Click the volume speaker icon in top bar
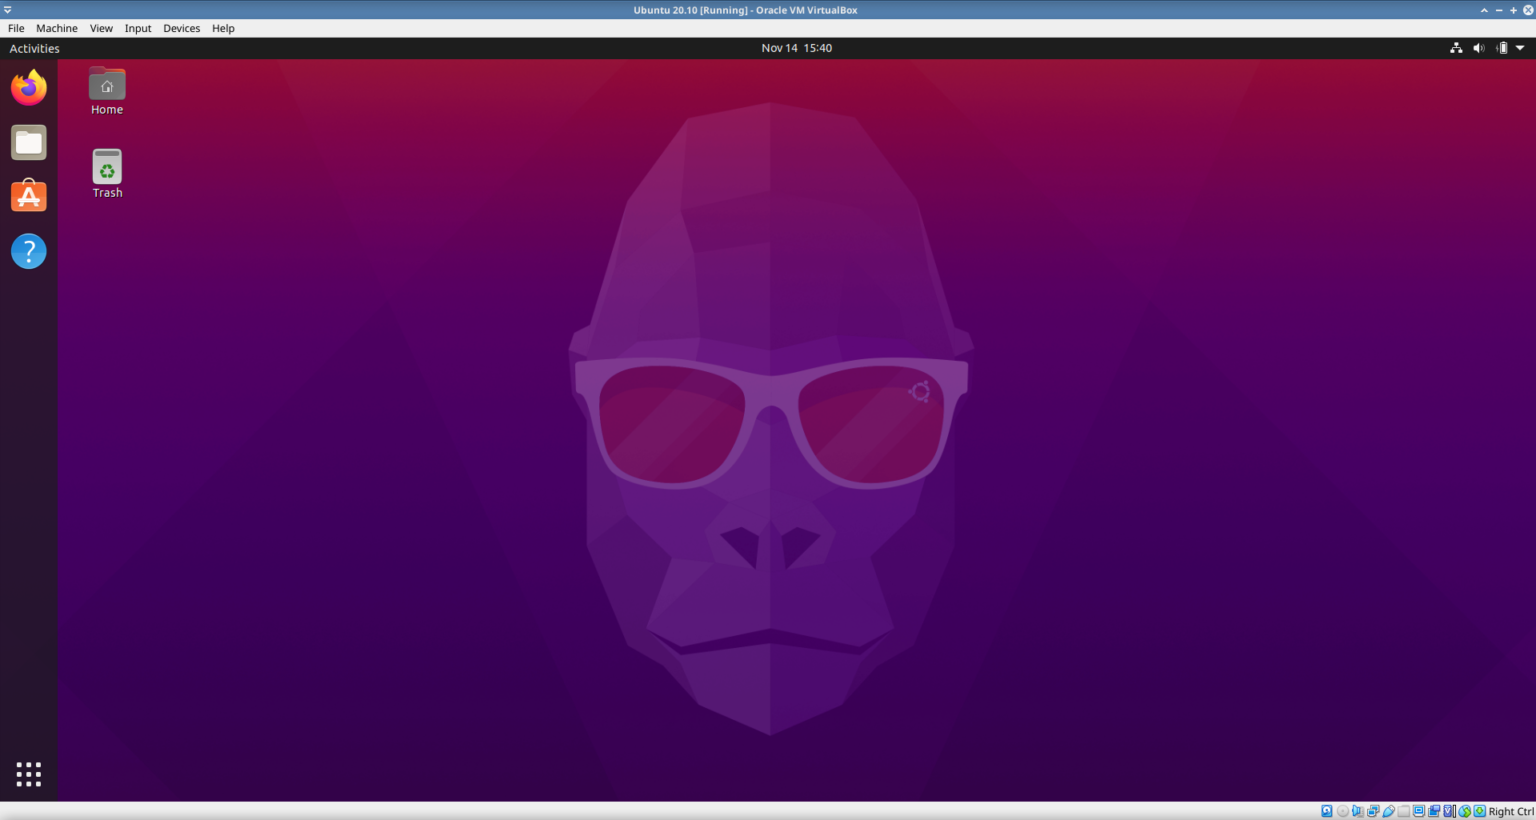1536x820 pixels. coord(1479,48)
